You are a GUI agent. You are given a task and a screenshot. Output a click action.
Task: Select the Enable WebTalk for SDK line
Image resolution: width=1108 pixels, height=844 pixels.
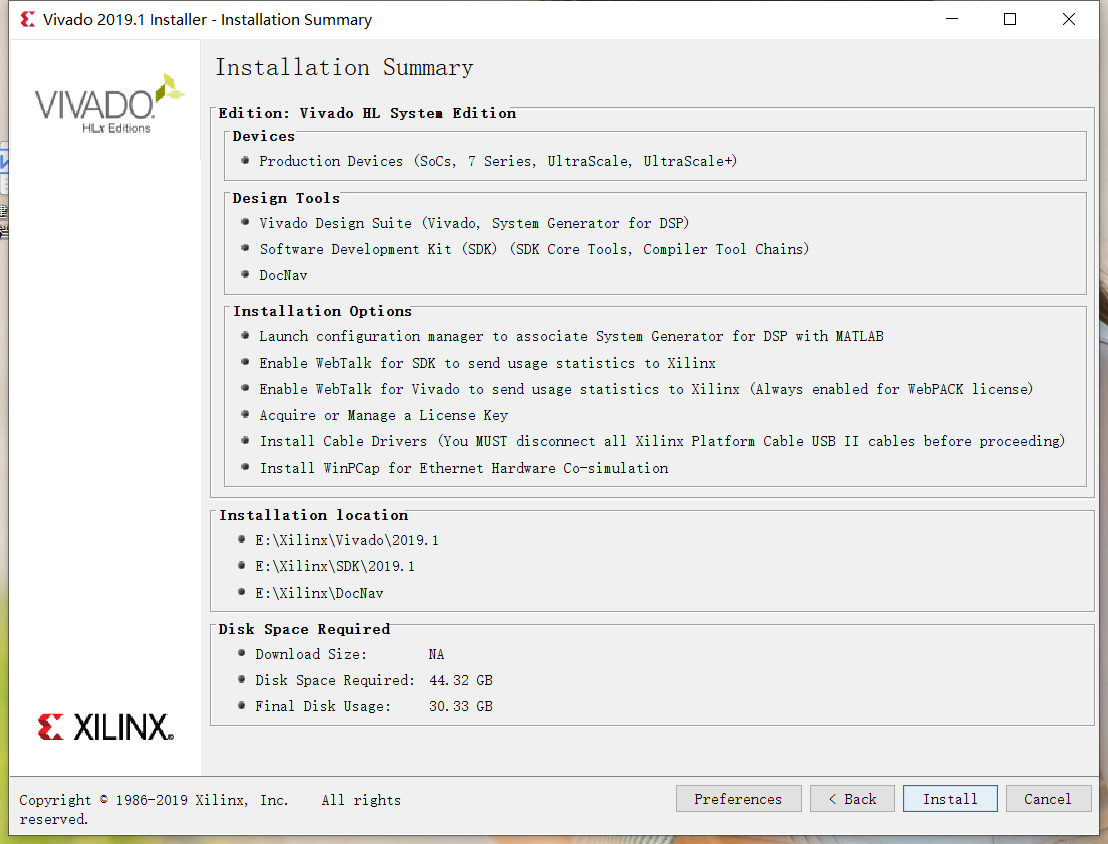pos(488,363)
